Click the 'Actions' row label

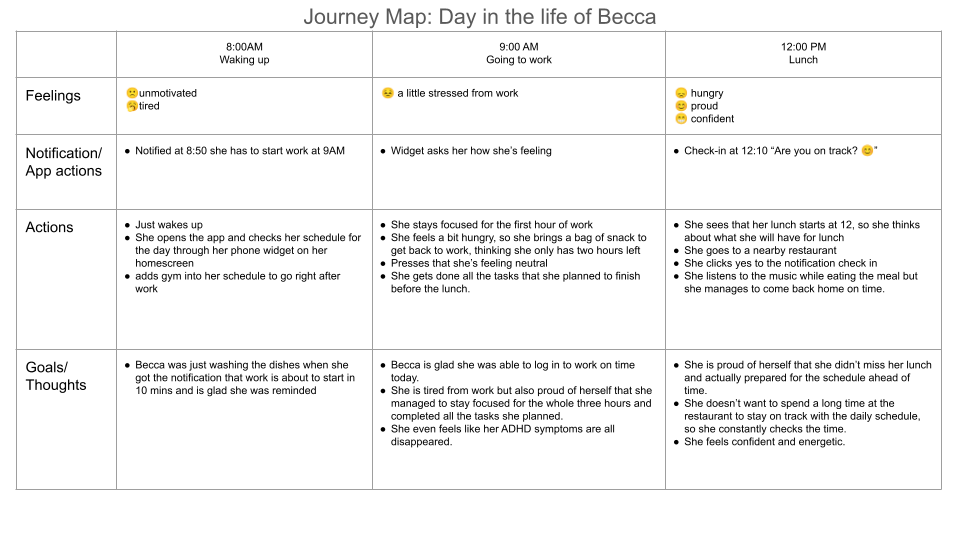tap(49, 227)
